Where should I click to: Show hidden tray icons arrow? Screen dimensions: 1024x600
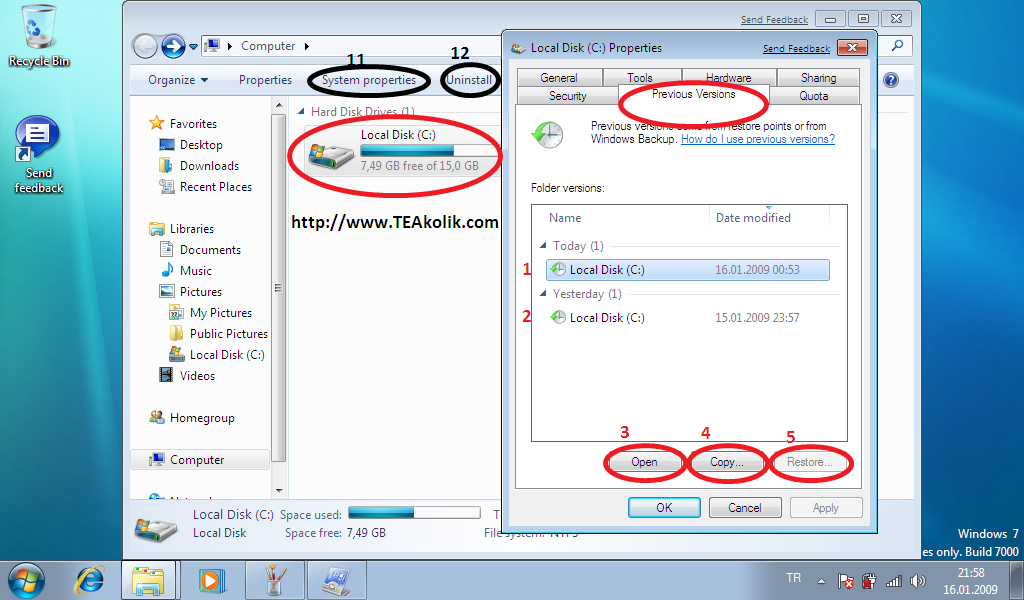point(822,580)
